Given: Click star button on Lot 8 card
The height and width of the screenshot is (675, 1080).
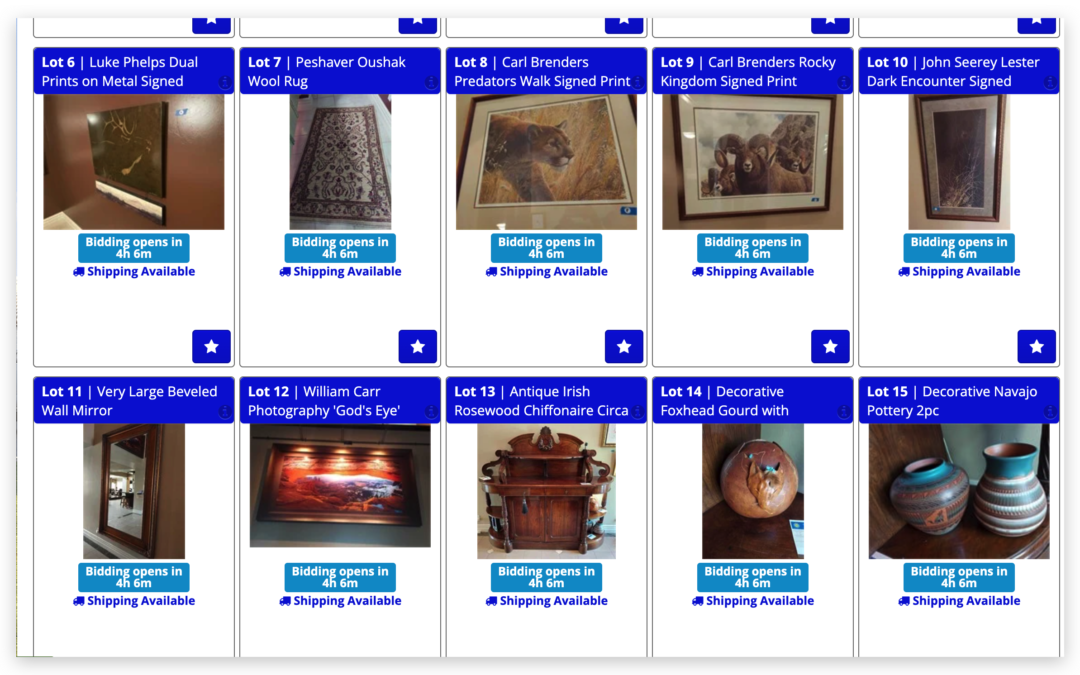Looking at the screenshot, I should pyautogui.click(x=624, y=346).
